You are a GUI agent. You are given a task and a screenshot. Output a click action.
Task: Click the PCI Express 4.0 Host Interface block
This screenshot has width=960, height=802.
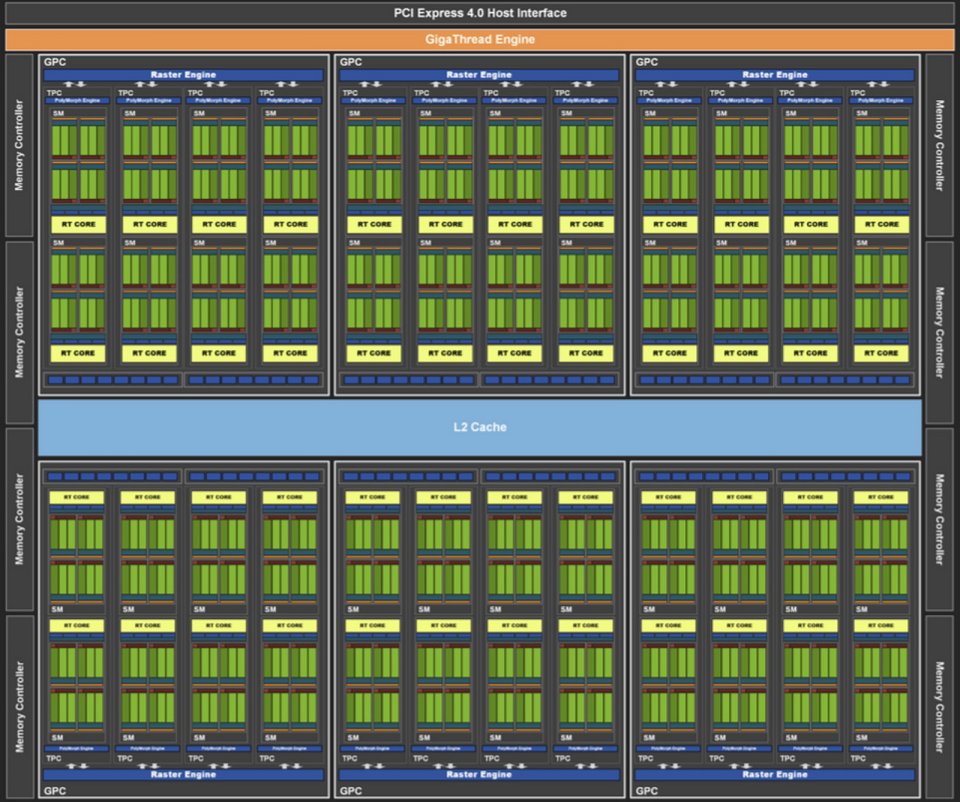tap(480, 13)
